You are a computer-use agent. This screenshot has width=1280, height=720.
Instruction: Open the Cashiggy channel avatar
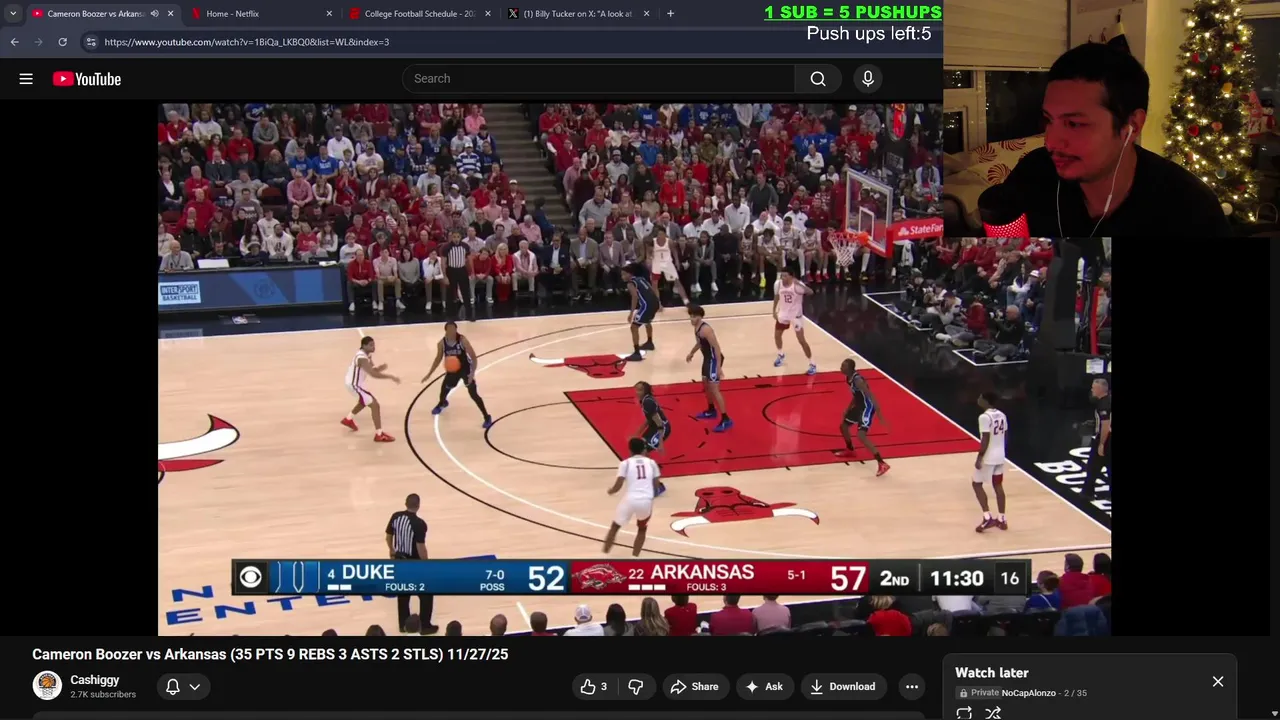(x=47, y=686)
